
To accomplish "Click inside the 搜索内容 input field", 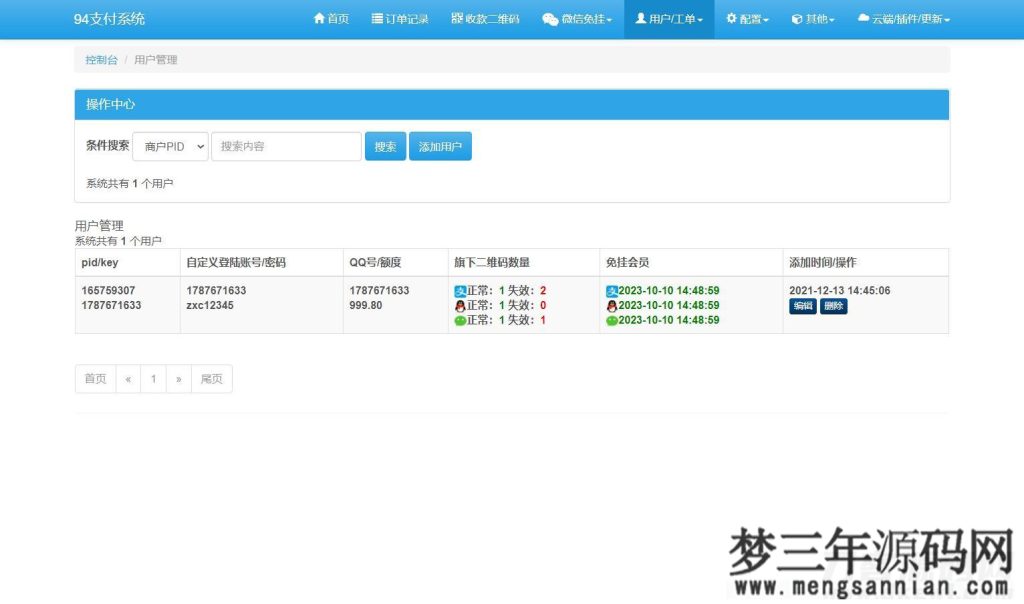I will pos(286,145).
